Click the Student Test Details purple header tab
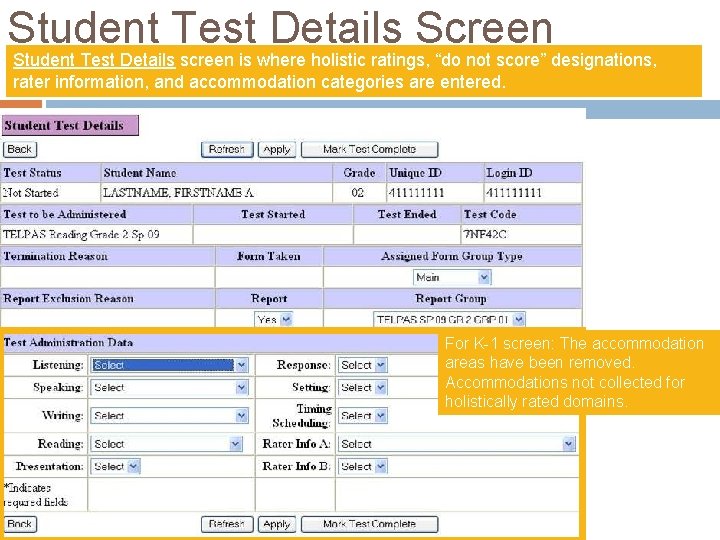720x540 pixels. (x=70, y=125)
